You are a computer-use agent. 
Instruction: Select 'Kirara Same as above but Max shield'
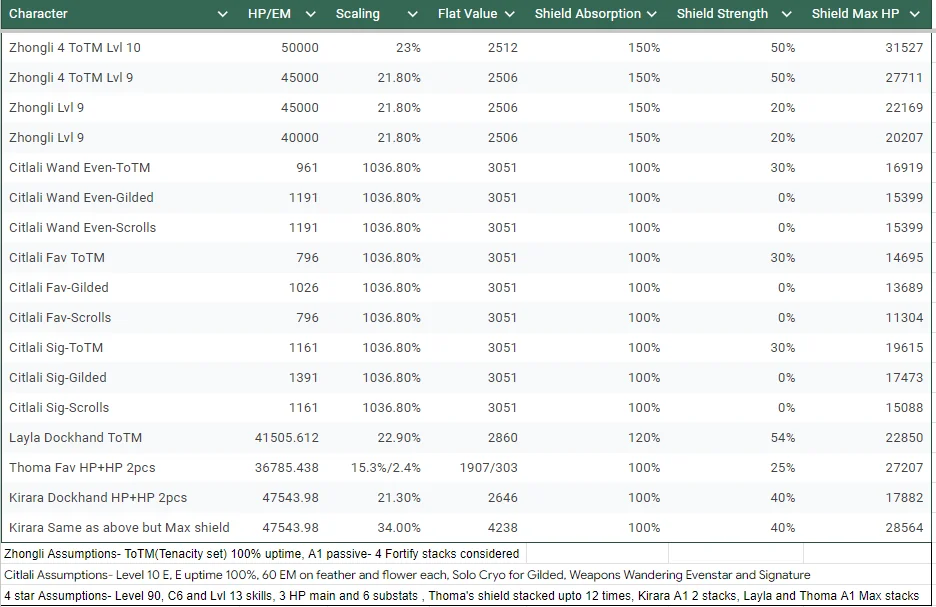point(119,528)
